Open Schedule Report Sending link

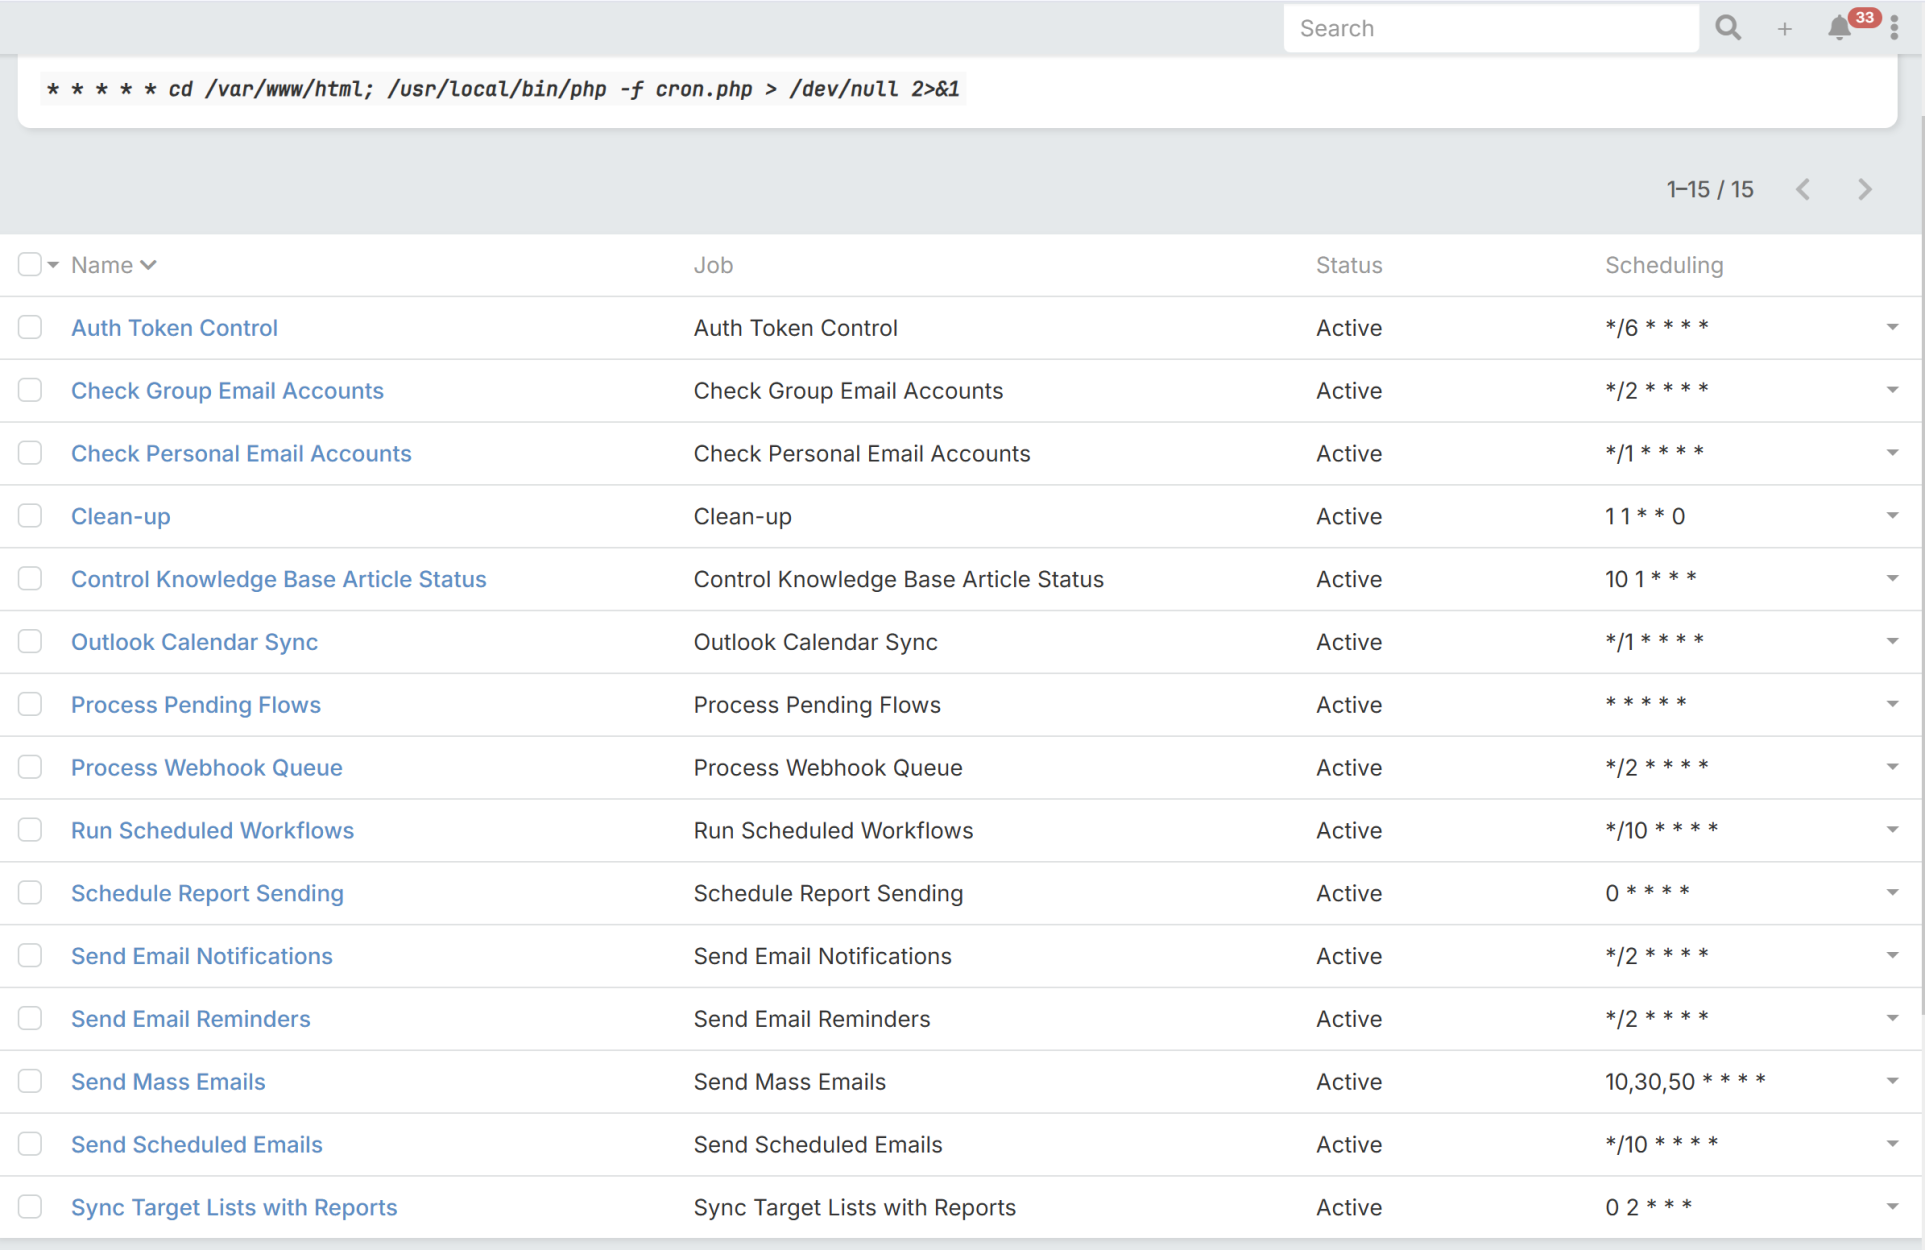(207, 893)
